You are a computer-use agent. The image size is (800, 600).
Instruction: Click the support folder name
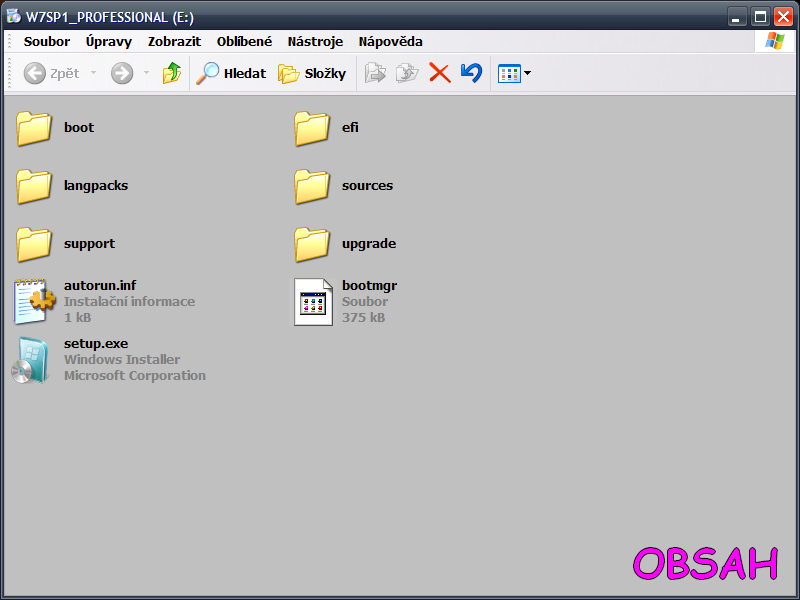tap(89, 244)
